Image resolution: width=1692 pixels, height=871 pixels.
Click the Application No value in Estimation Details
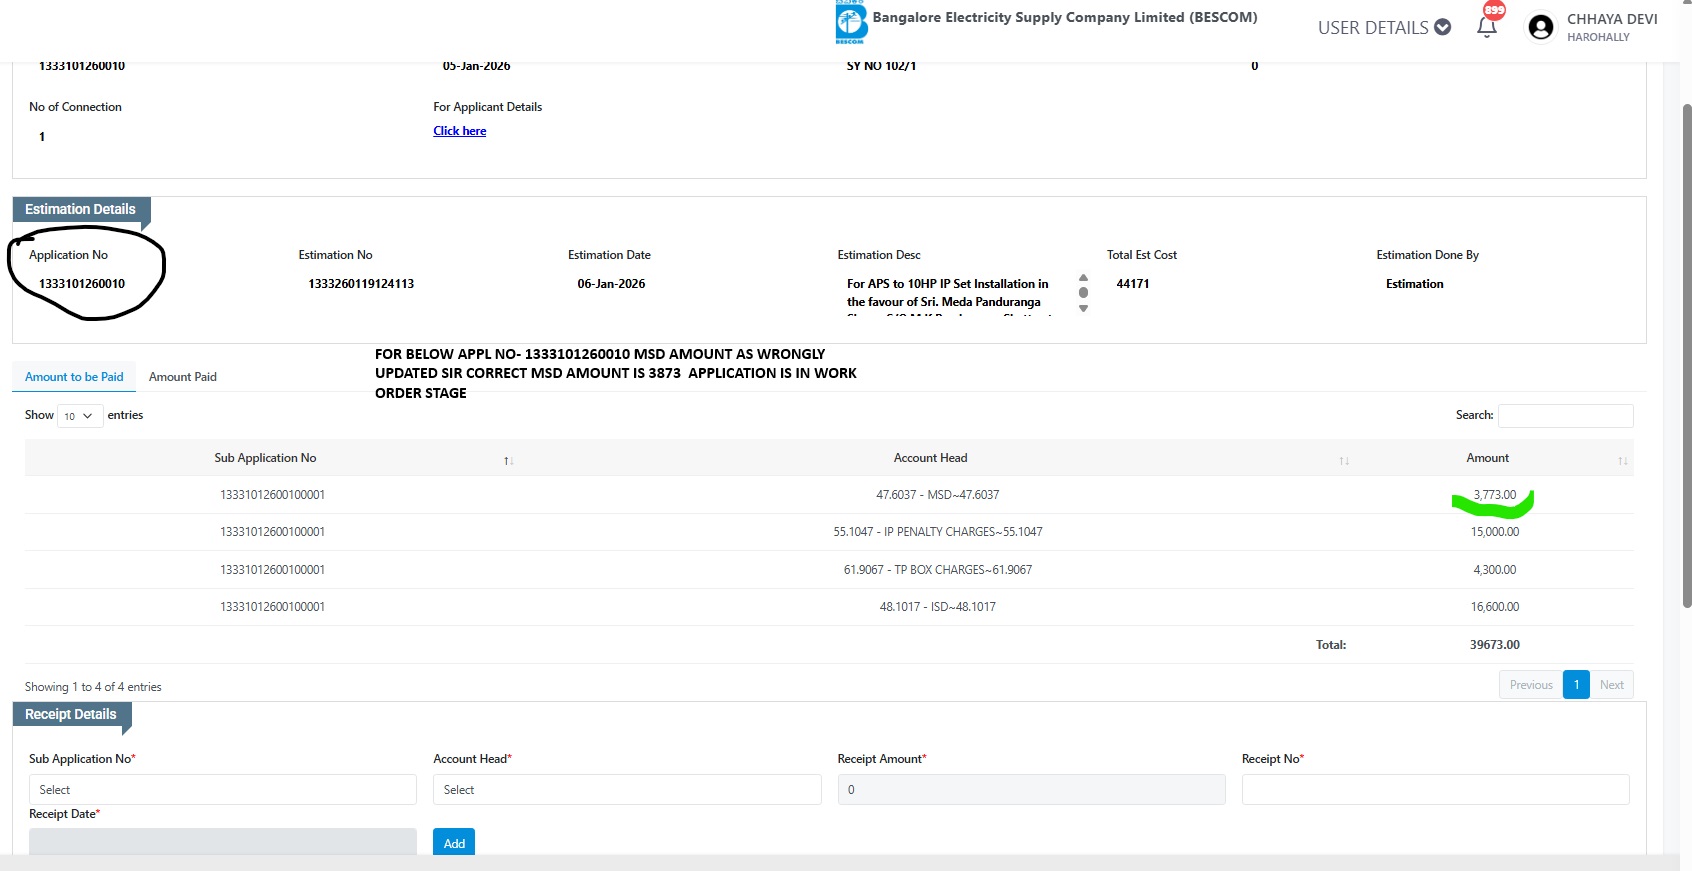[x=82, y=284]
